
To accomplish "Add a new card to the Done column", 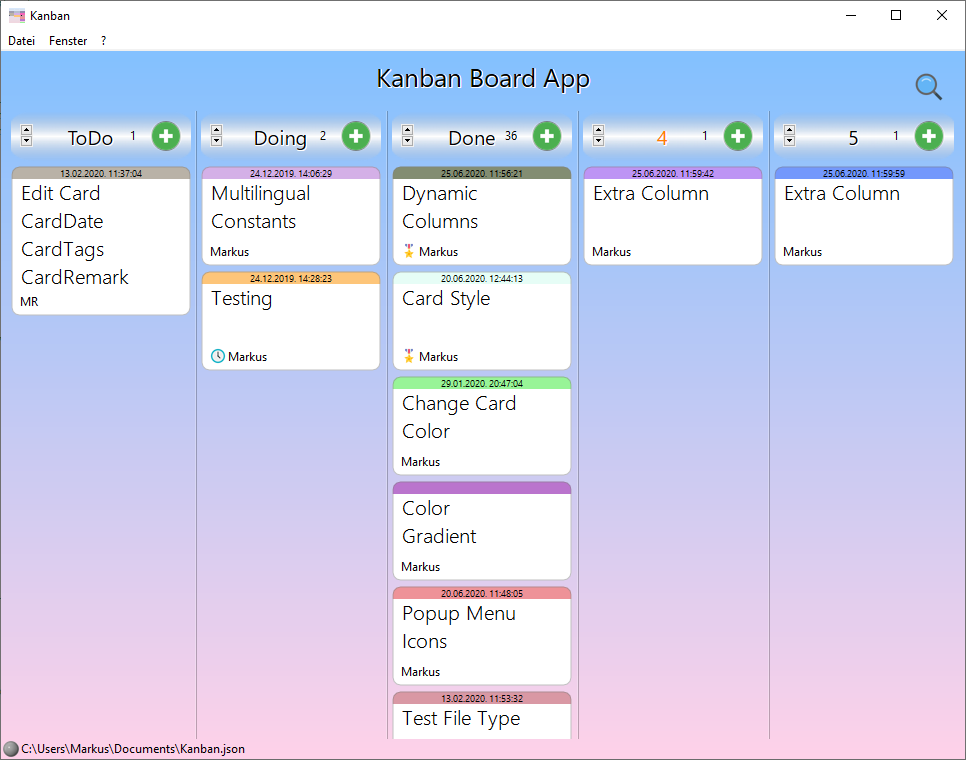I will point(547,137).
